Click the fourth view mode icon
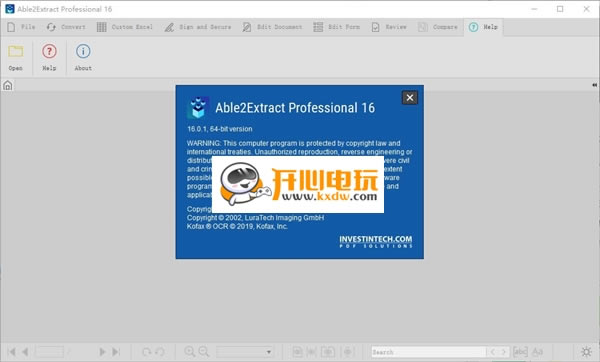 [348, 352]
